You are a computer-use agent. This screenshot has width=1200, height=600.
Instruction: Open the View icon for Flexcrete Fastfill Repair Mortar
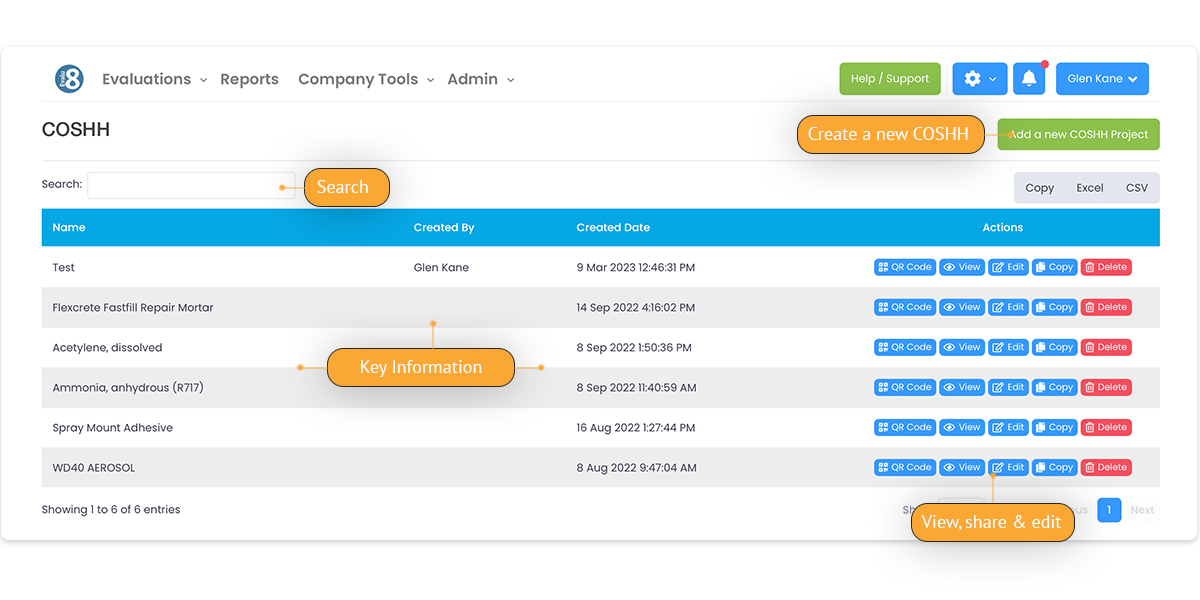pos(961,307)
